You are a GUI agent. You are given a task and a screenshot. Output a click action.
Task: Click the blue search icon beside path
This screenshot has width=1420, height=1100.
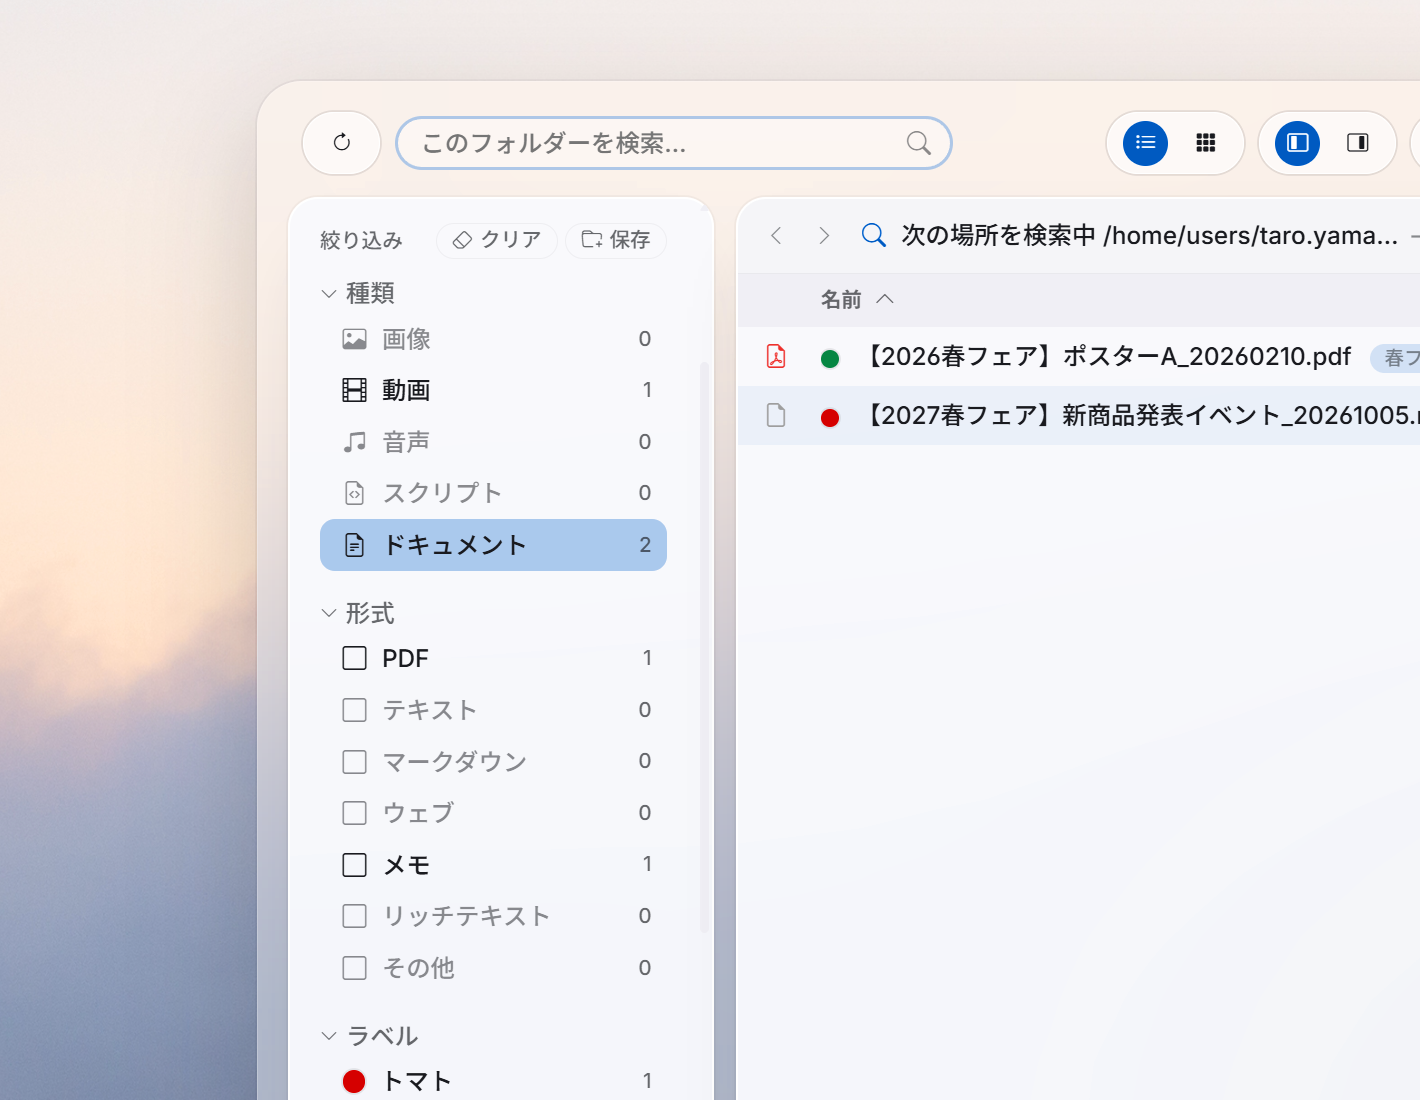click(874, 235)
